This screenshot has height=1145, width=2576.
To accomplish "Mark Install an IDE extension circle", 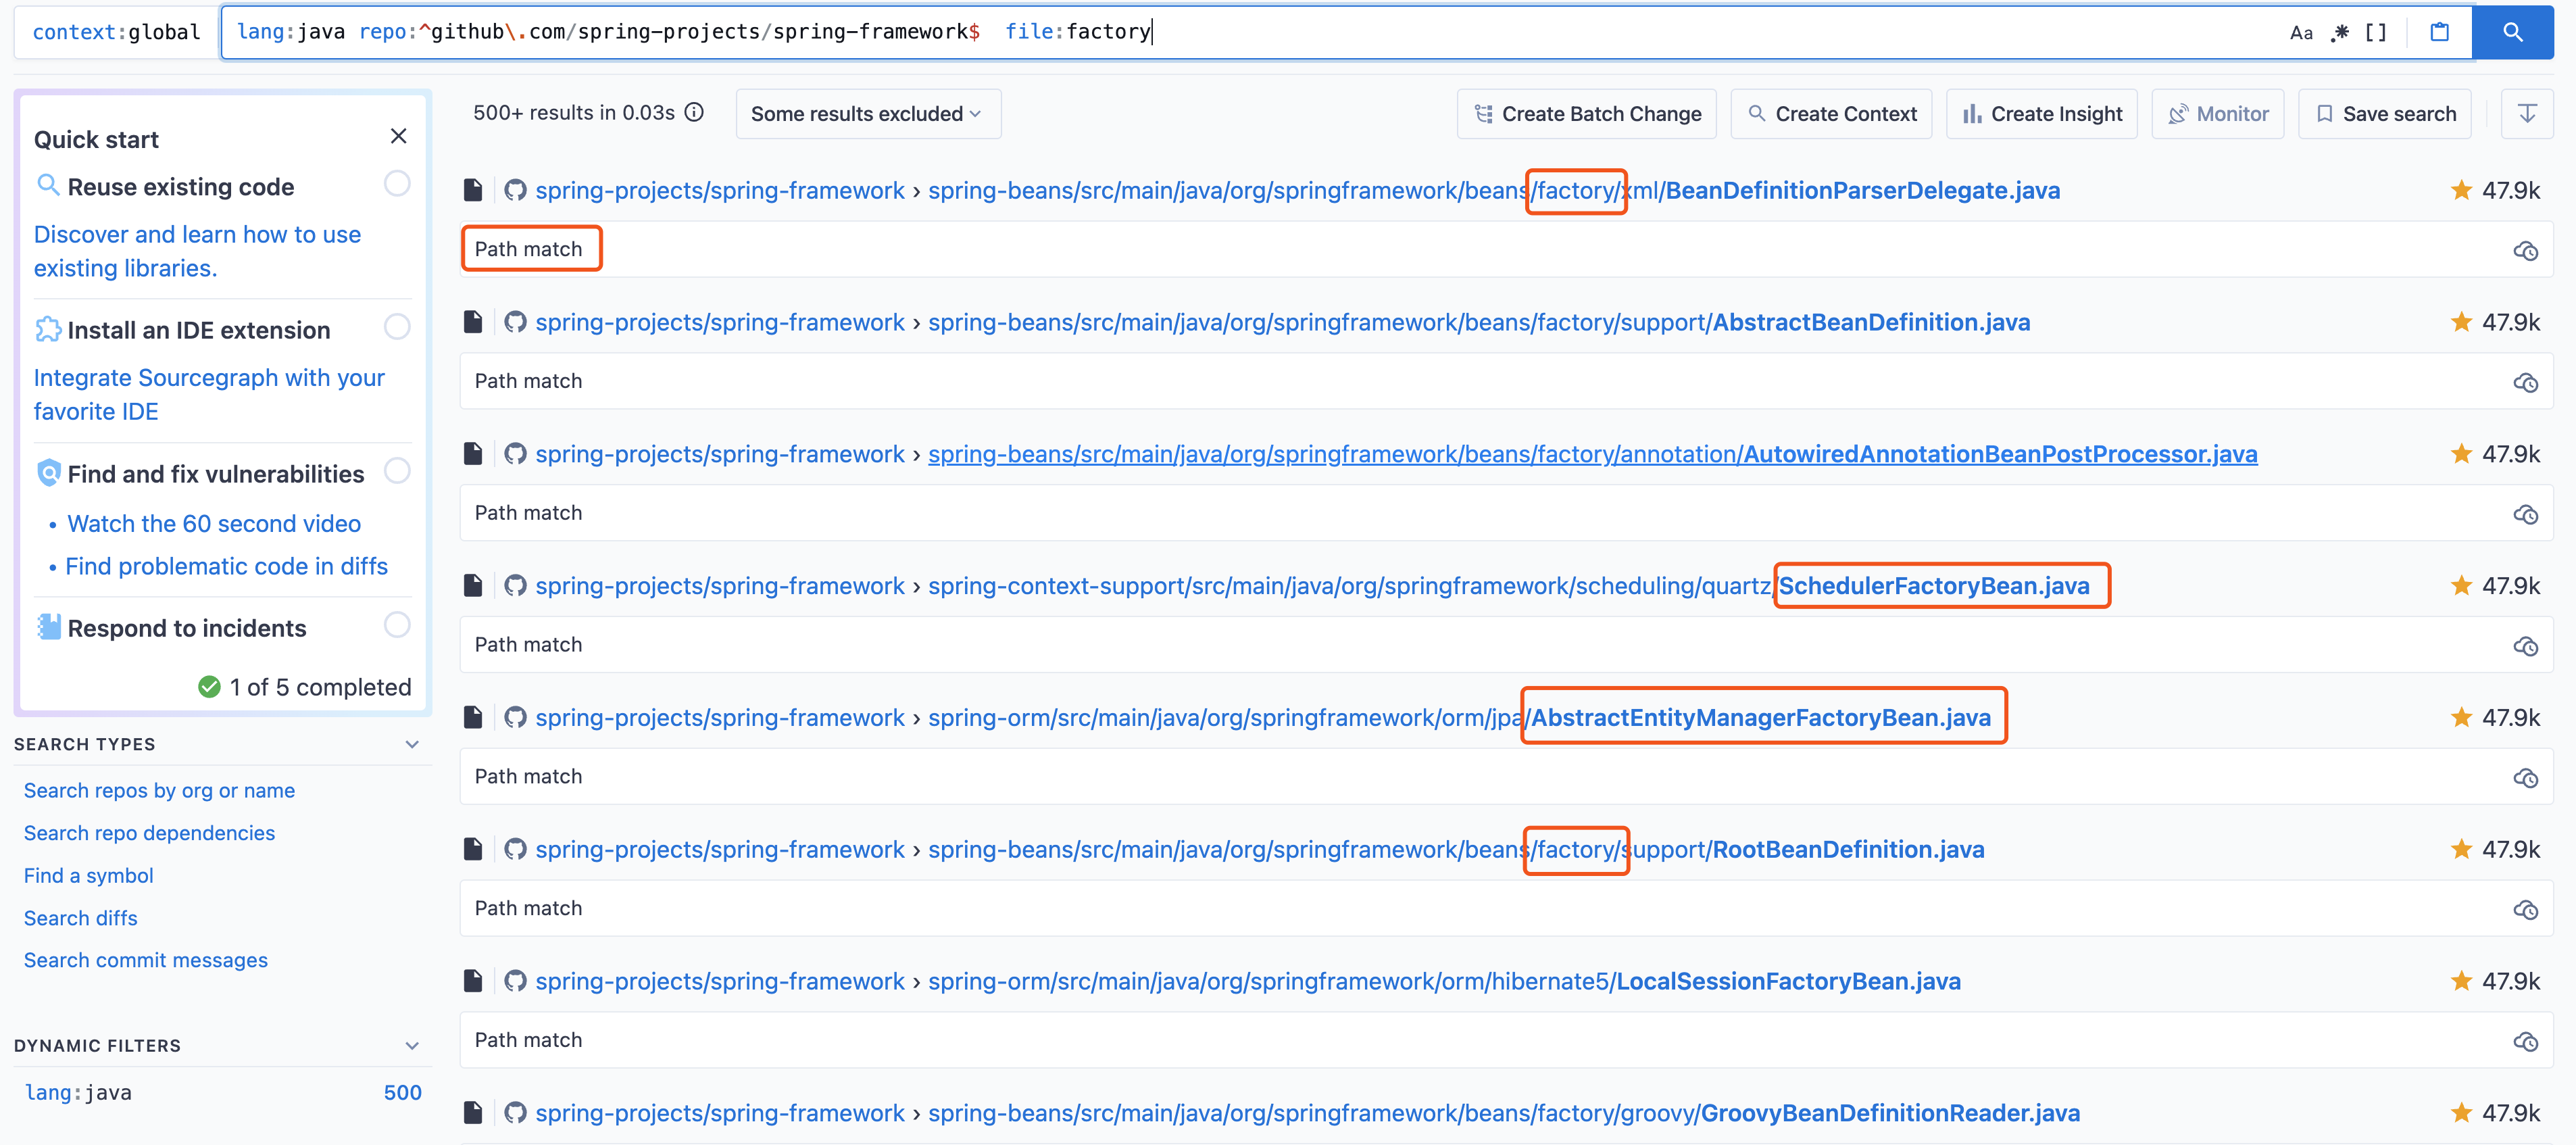I will pos(397,327).
